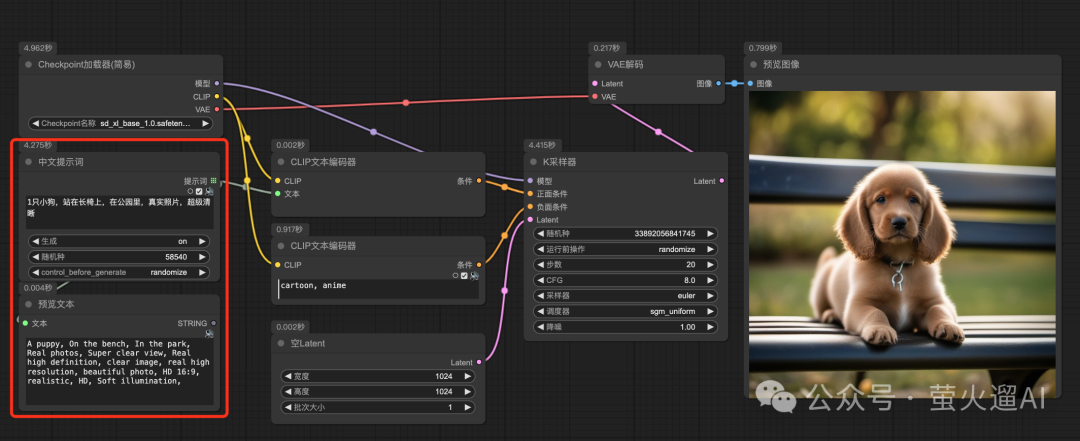Collapse the K采样器 node via its title dot
This screenshot has height=441, width=1080.
[x=534, y=162]
